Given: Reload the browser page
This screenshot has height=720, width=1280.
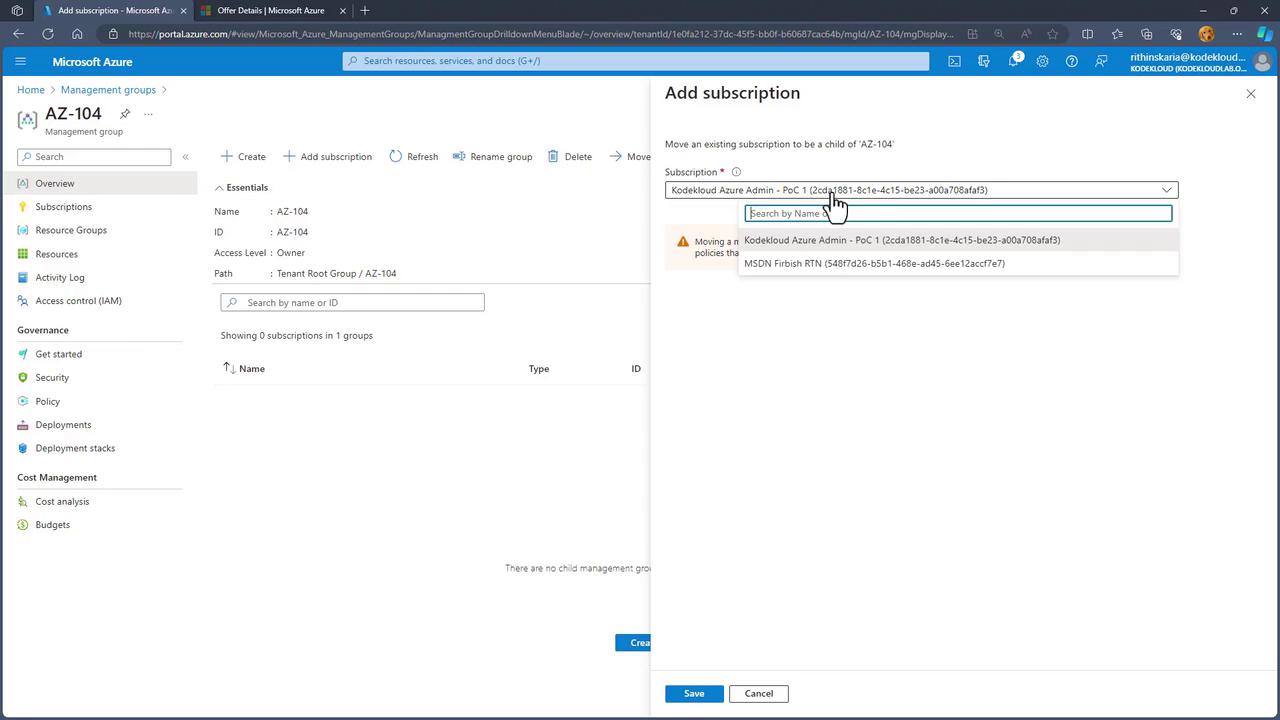Looking at the screenshot, I should pos(47,34).
